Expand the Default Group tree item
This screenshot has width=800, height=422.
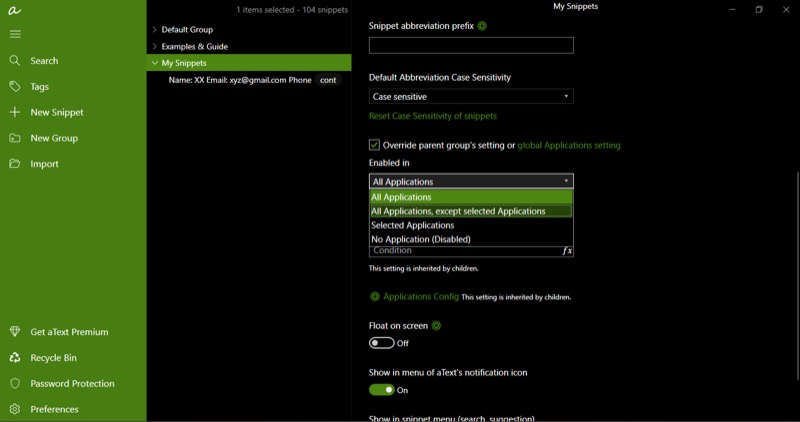pos(154,30)
